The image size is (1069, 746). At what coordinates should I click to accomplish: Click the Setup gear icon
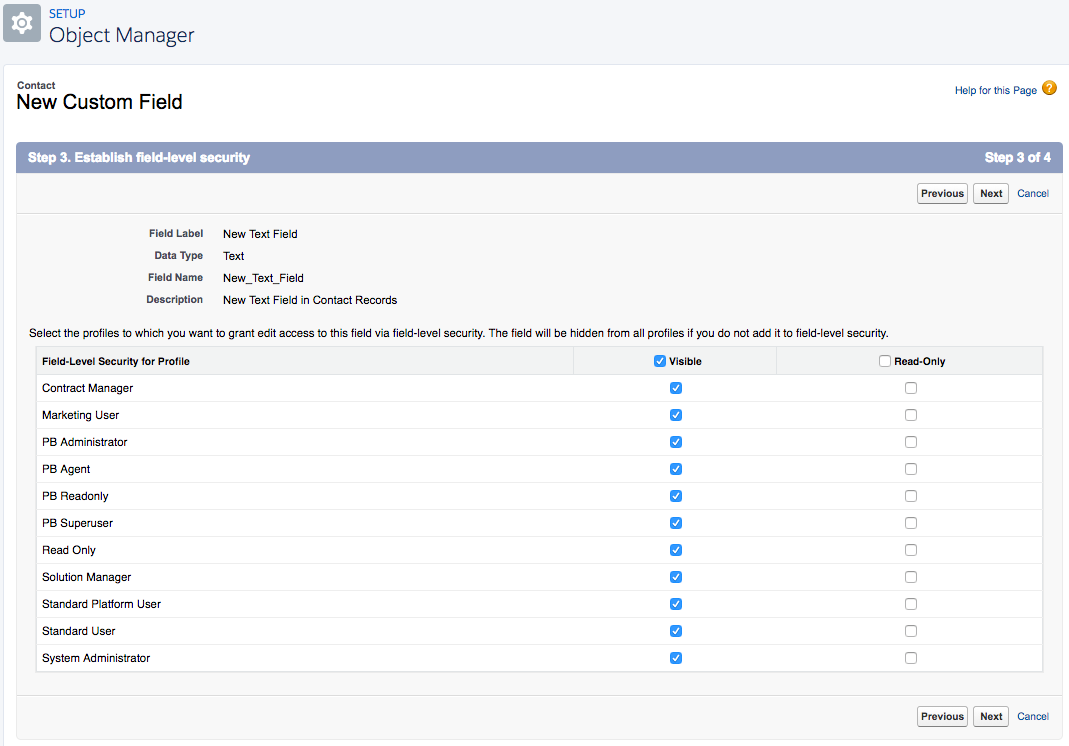click(x=22, y=22)
